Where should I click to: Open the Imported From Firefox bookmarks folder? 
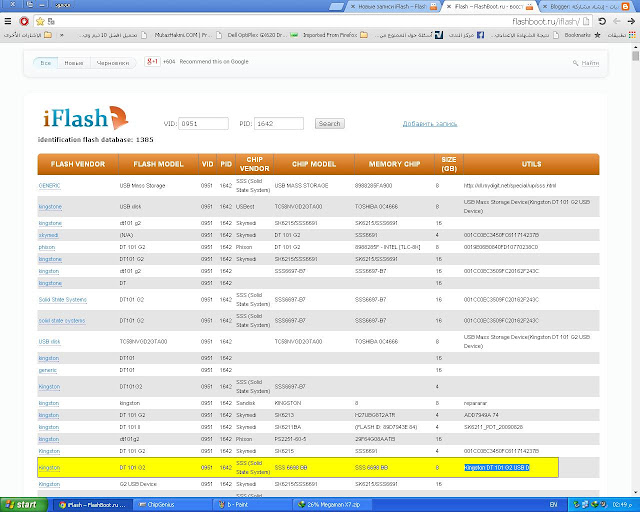coord(336,35)
